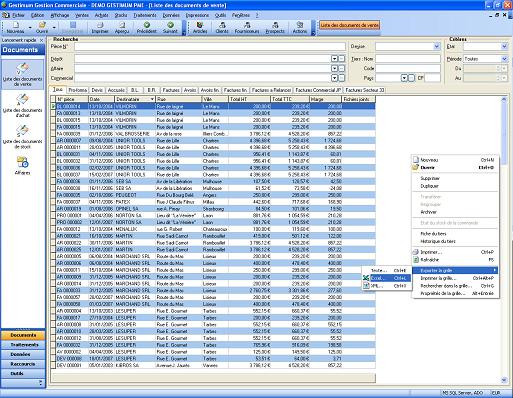513x398 pixels.
Task: Open the Fichier menu
Action: click(x=18, y=15)
